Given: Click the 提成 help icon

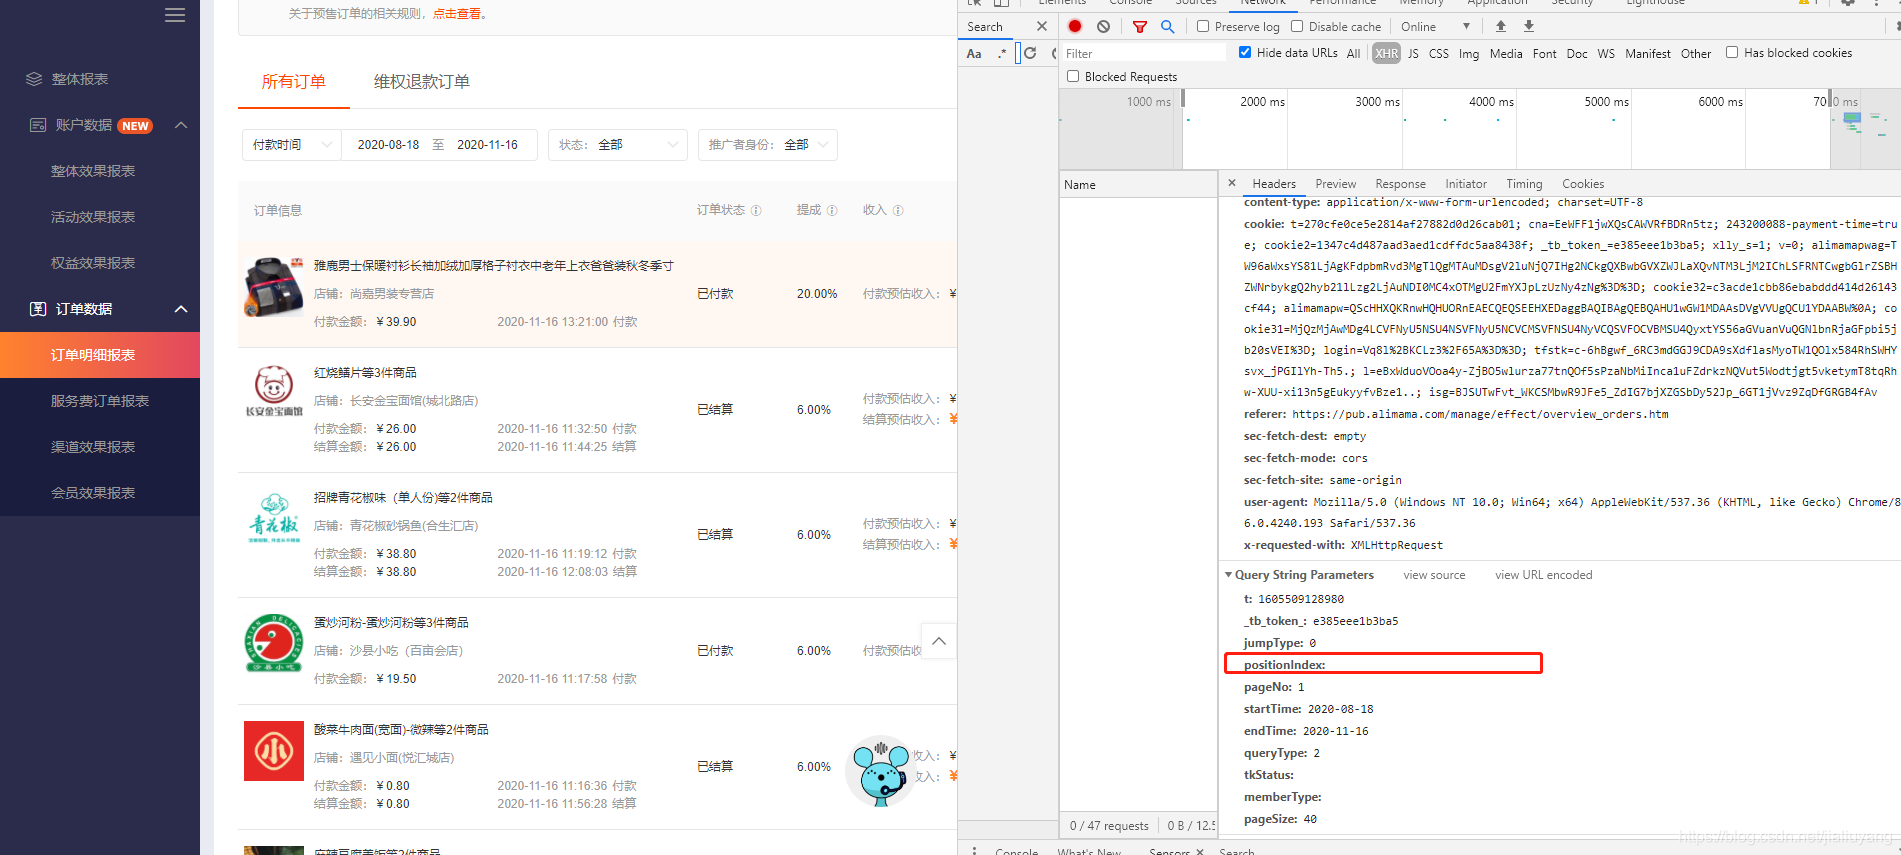Looking at the screenshot, I should pos(832,210).
